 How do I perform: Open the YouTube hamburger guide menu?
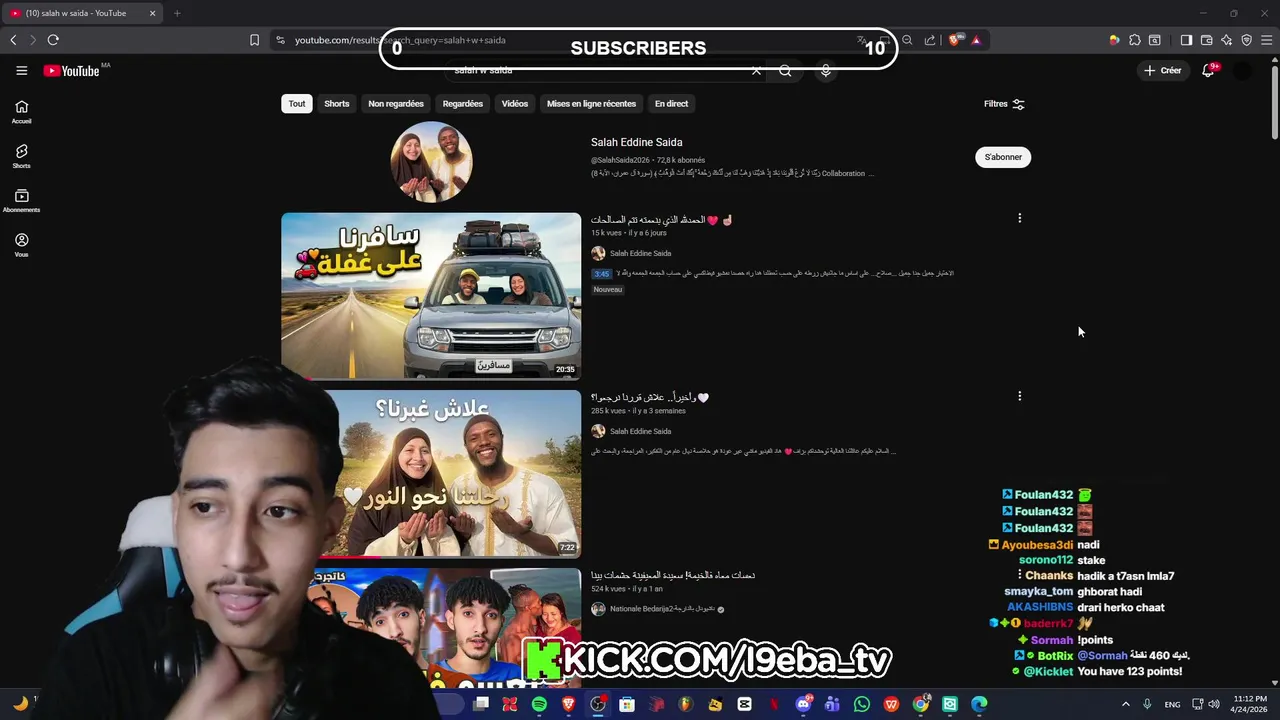(x=21, y=70)
